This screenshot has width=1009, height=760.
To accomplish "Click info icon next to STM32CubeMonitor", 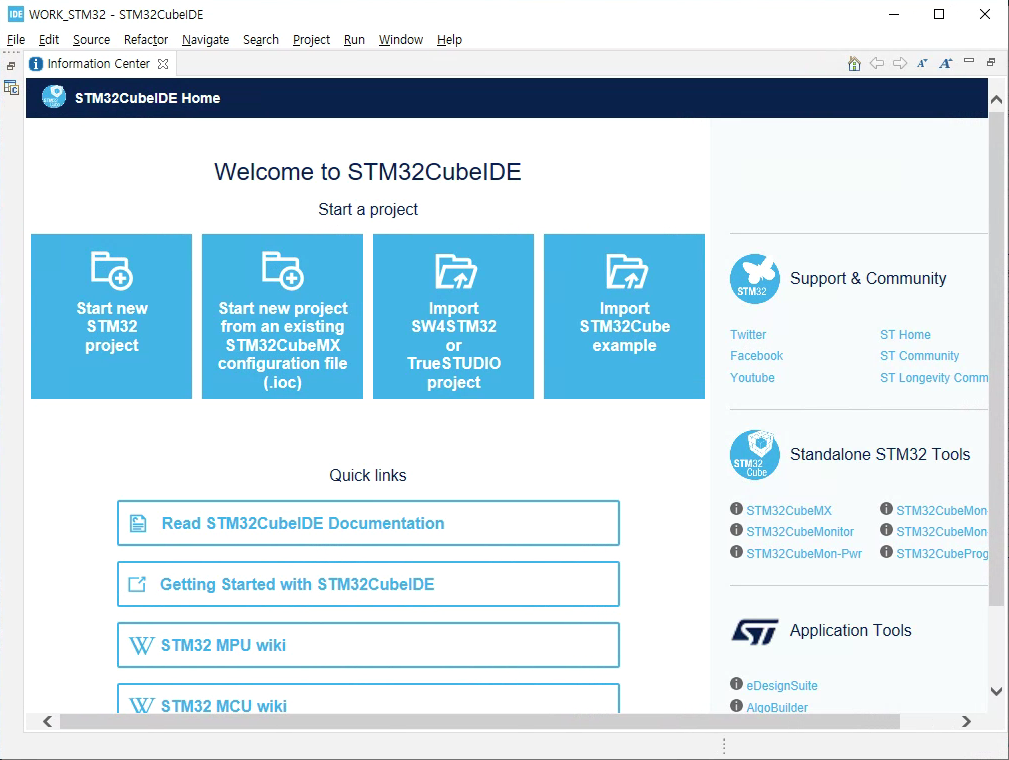I will click(736, 530).
